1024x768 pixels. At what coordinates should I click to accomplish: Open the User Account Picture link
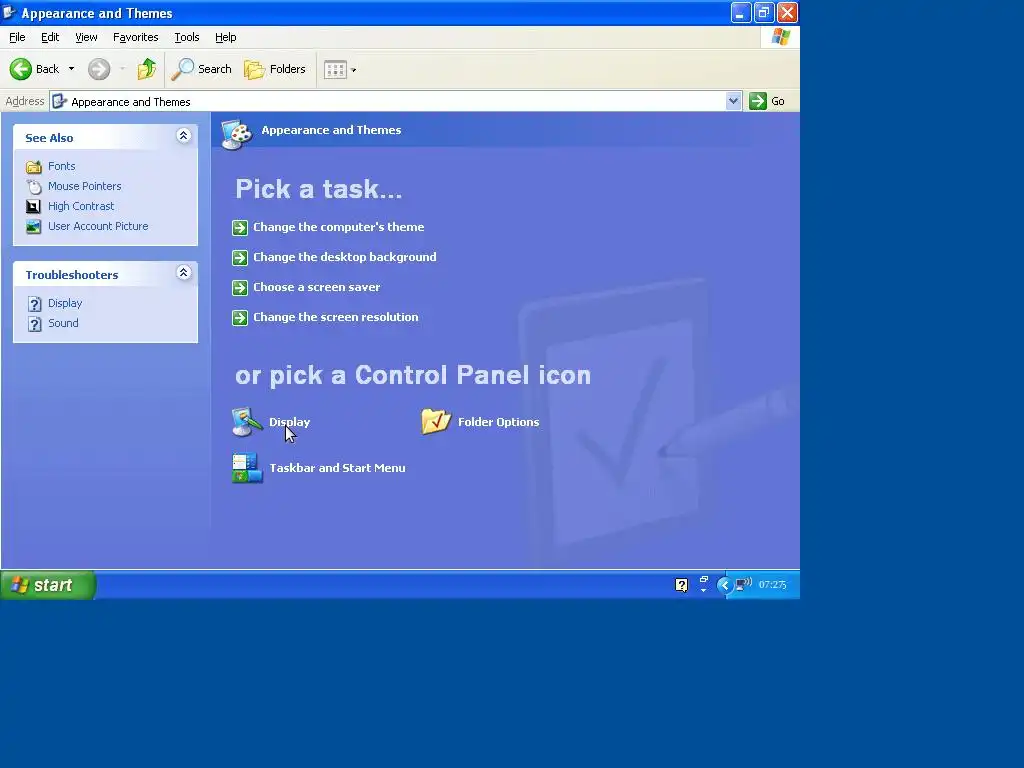[98, 226]
